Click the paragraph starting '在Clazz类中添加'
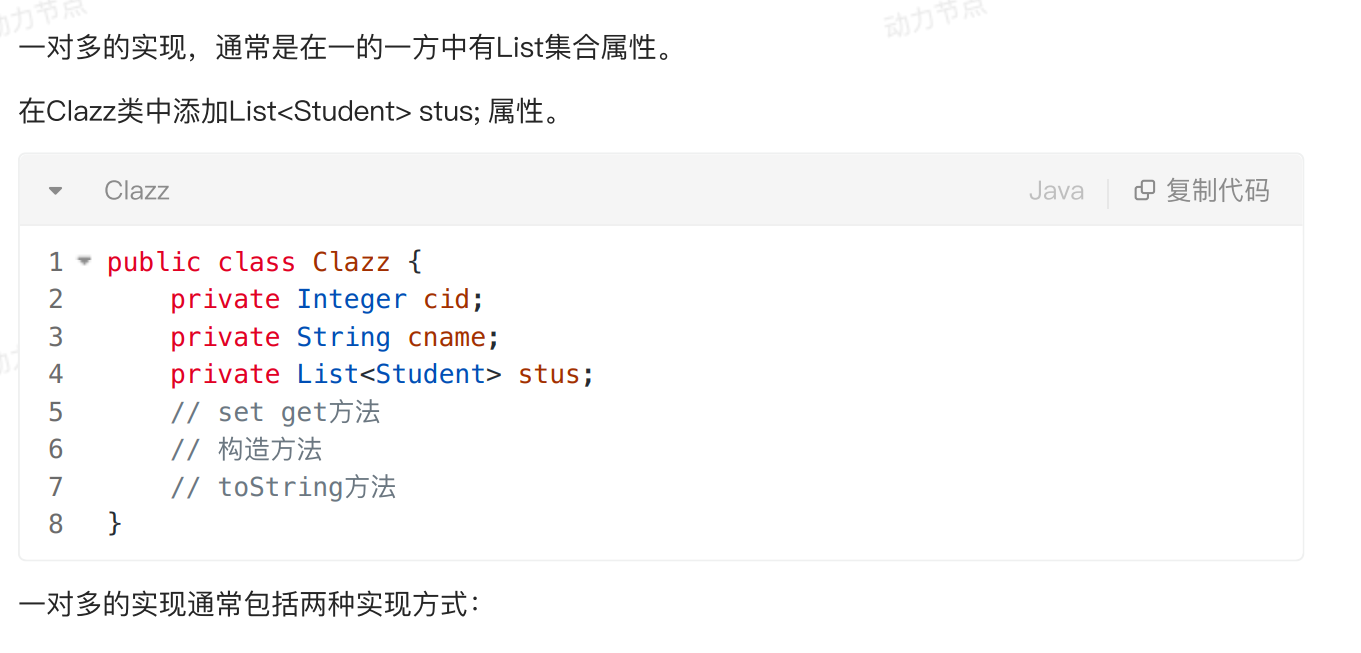 coord(289,111)
